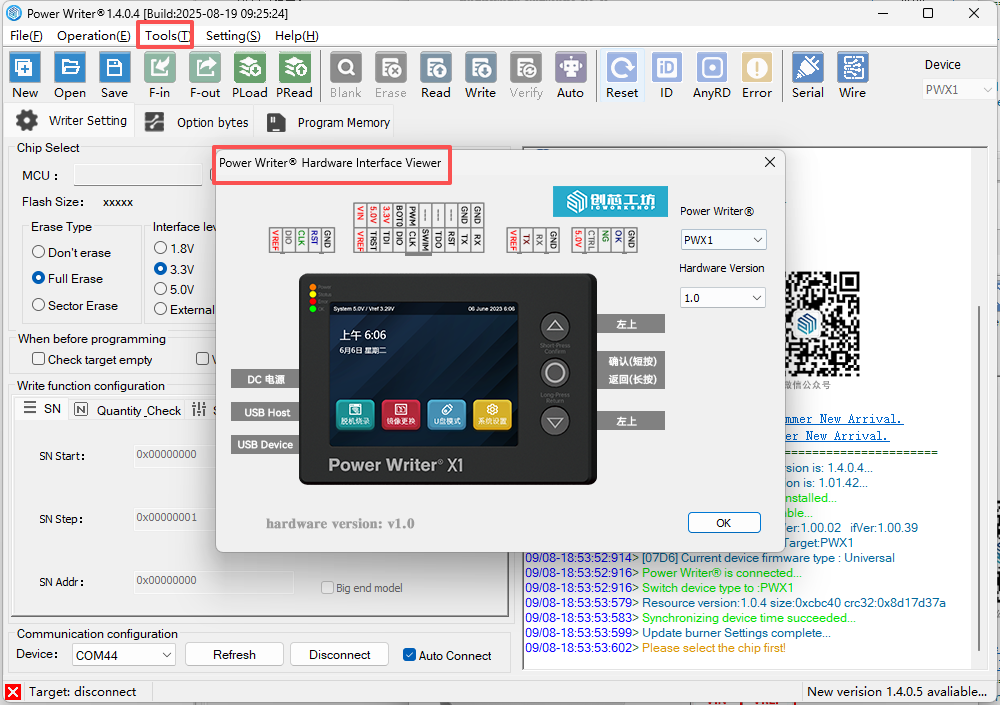Image resolution: width=1000 pixels, height=705 pixels.
Task: Select Sector Erase radio button
Action: 38,305
